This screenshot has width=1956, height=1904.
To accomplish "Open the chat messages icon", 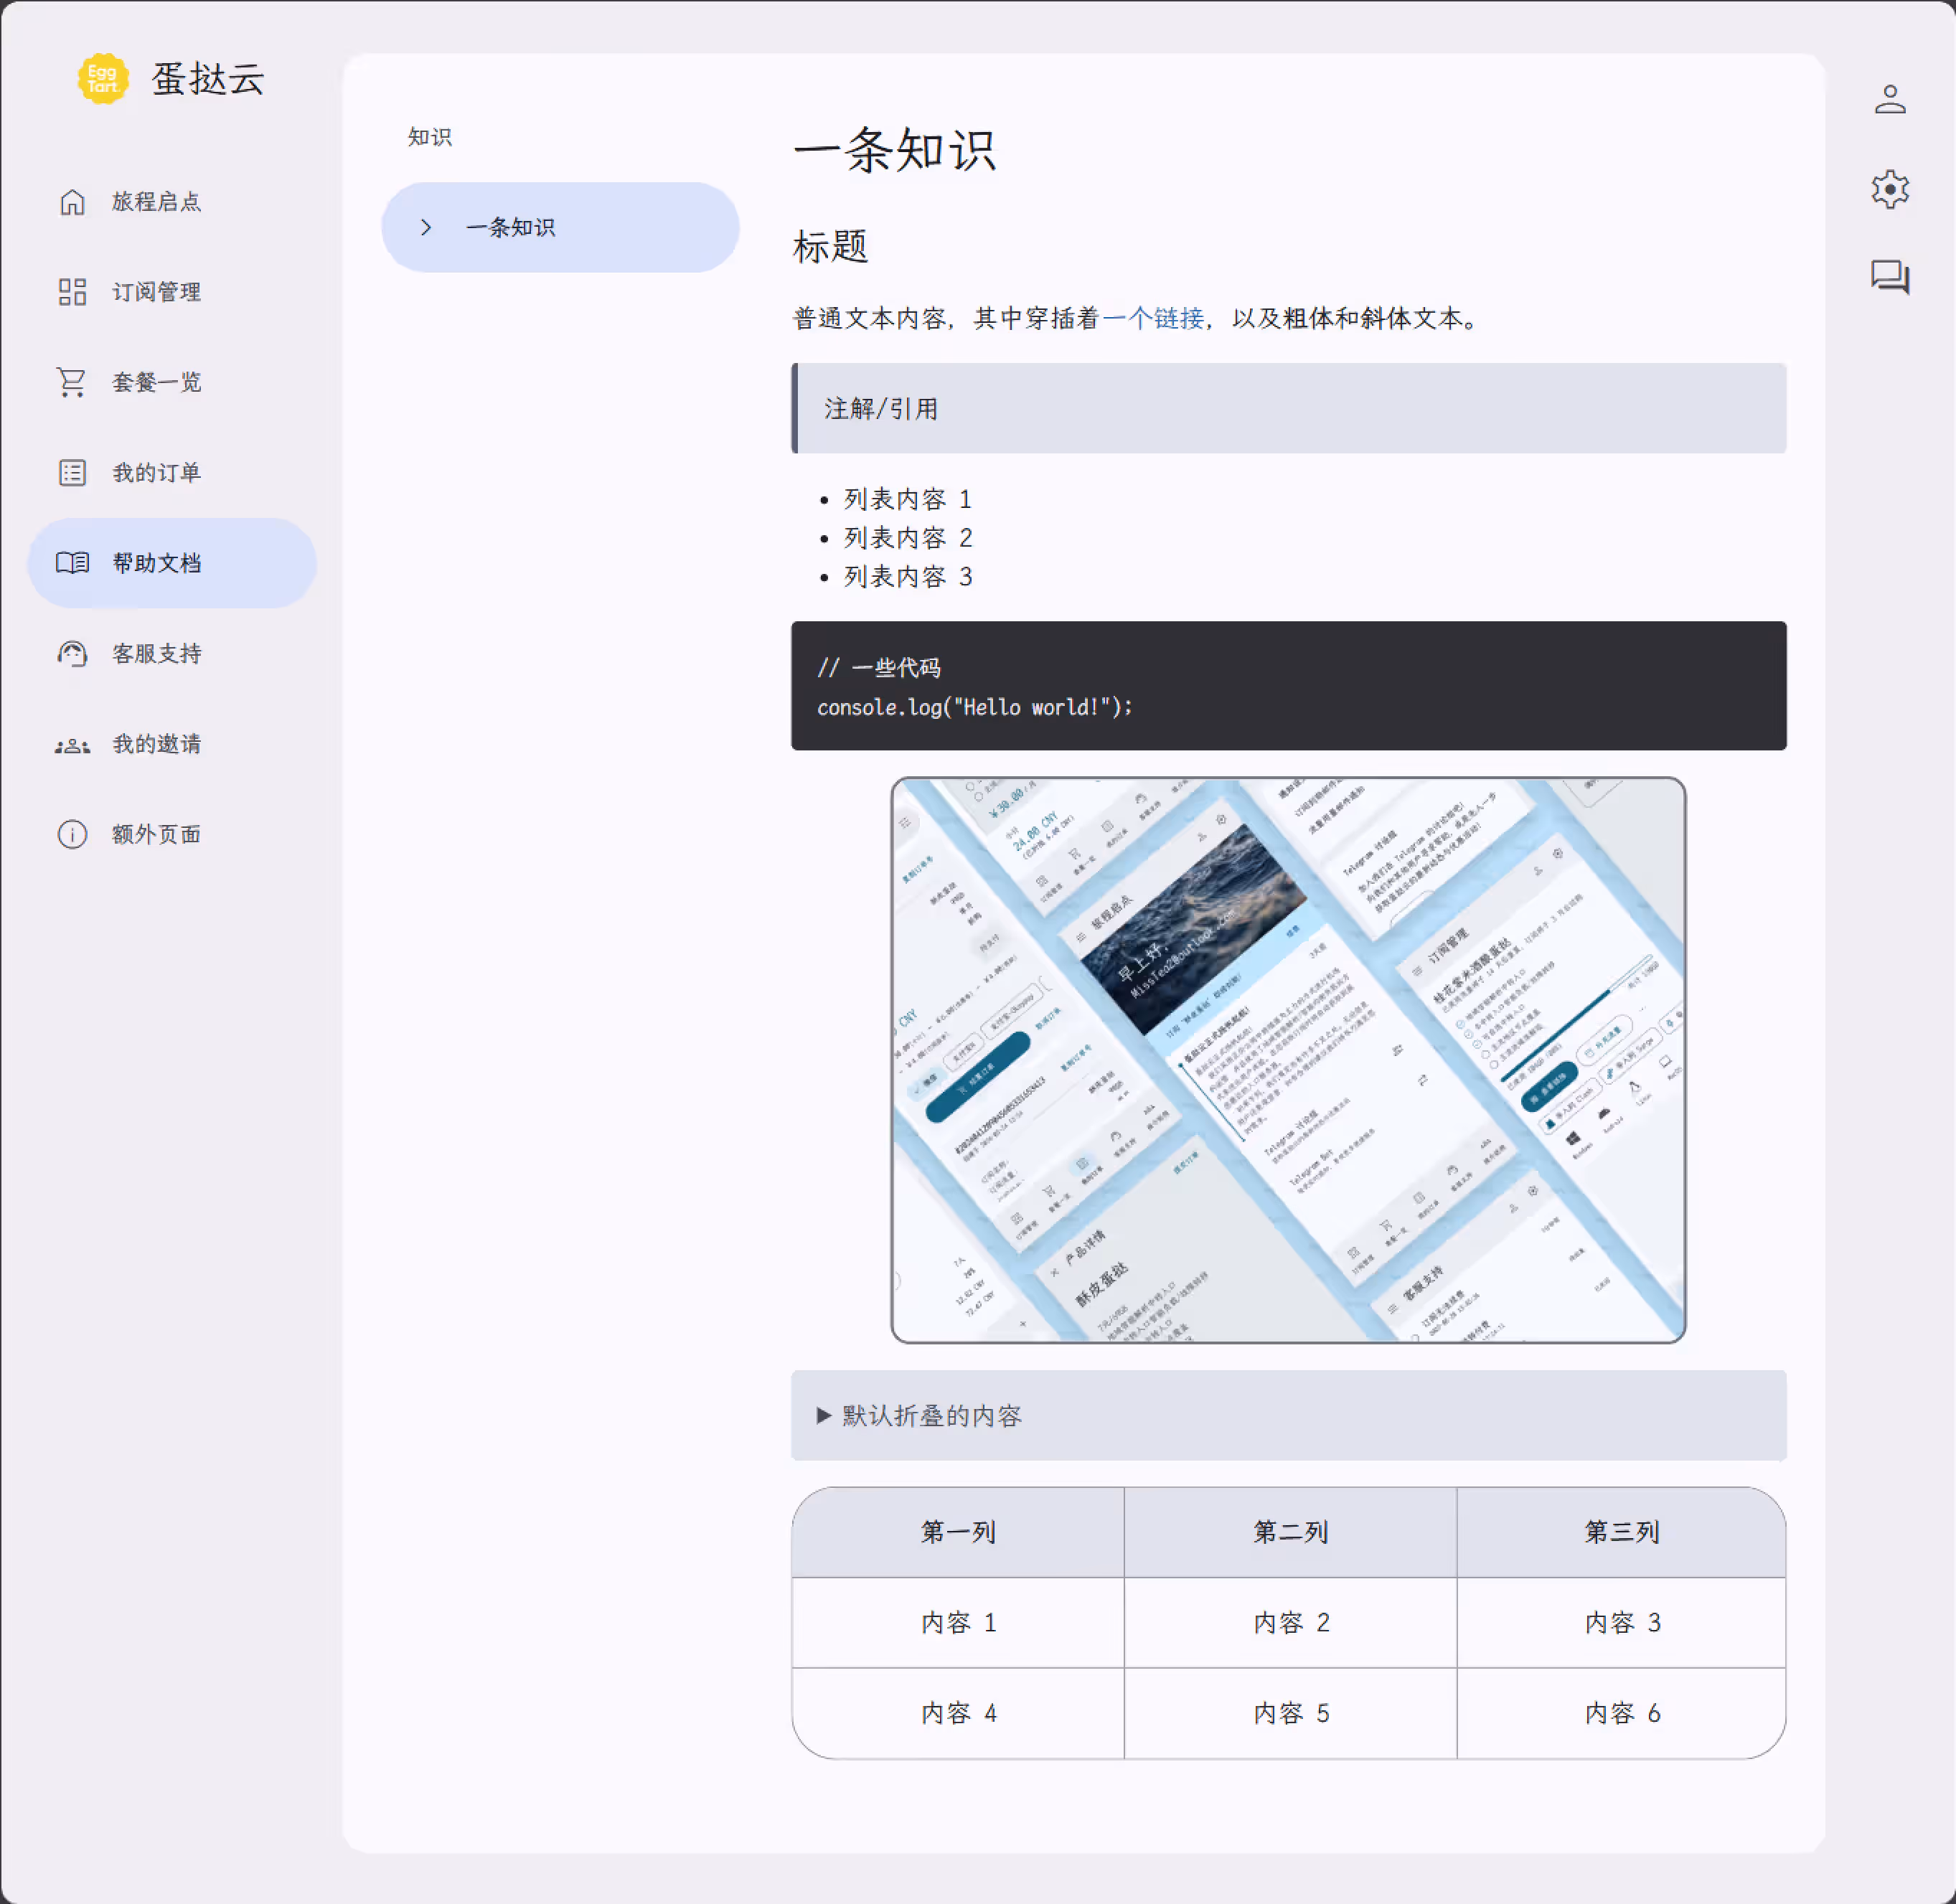I will pos(1889,277).
